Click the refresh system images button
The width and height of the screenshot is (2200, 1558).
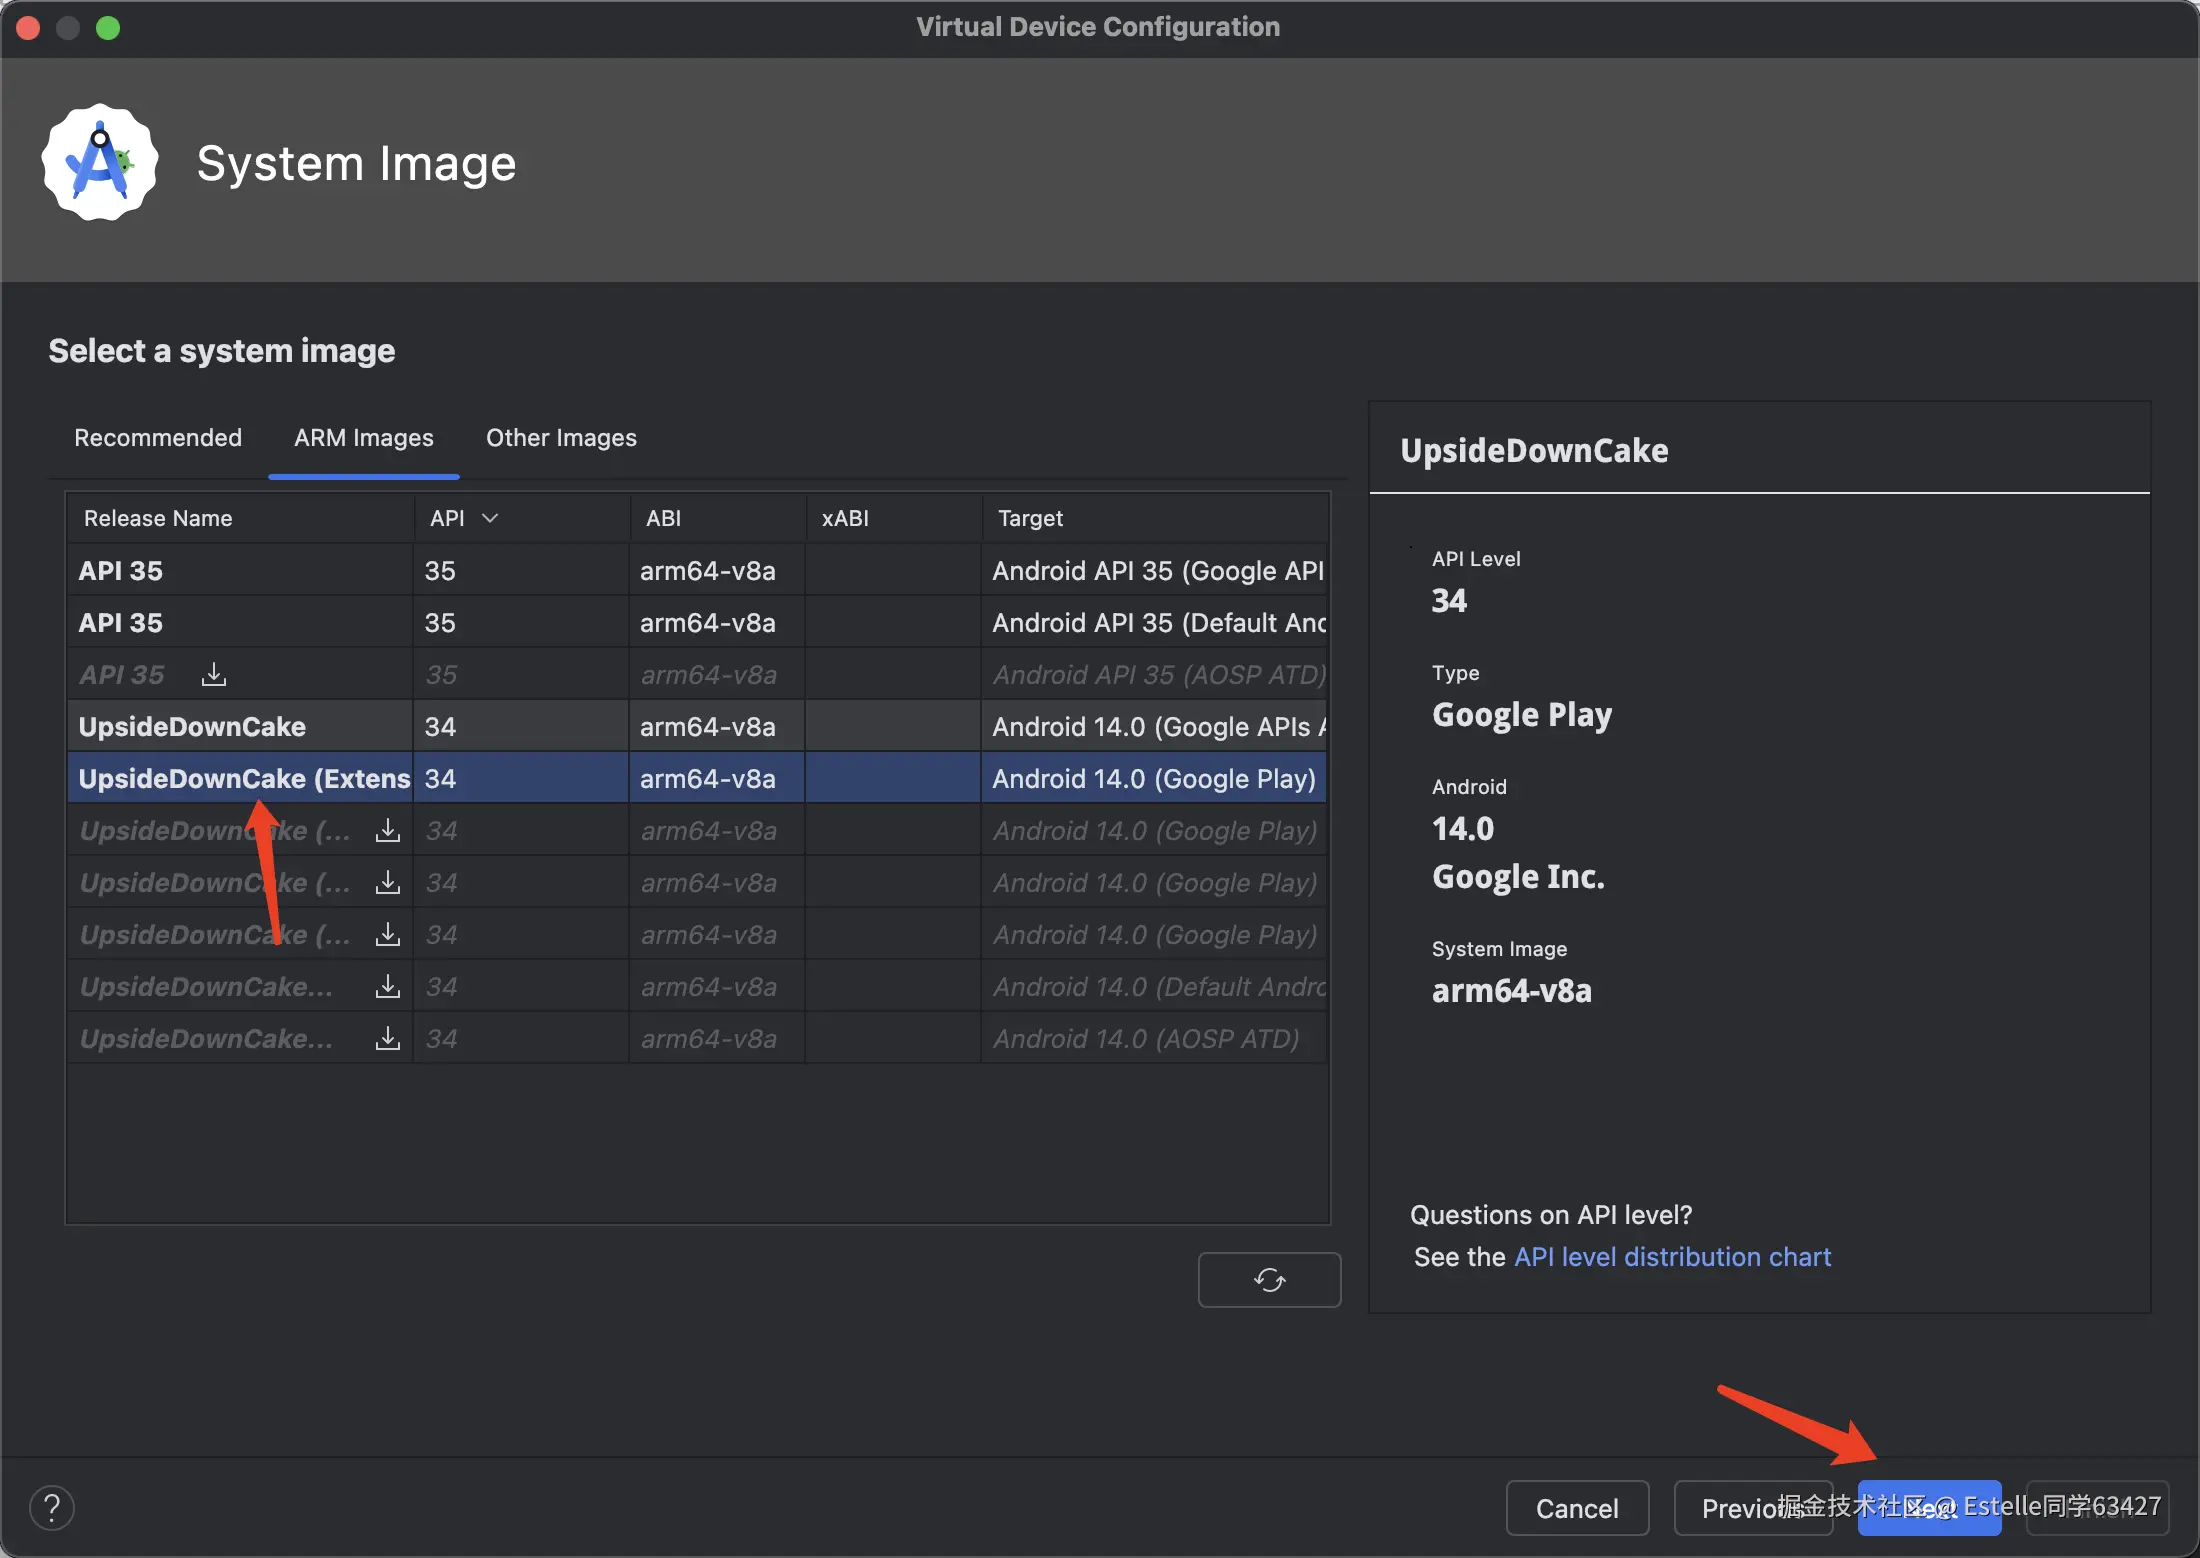pyautogui.click(x=1269, y=1280)
